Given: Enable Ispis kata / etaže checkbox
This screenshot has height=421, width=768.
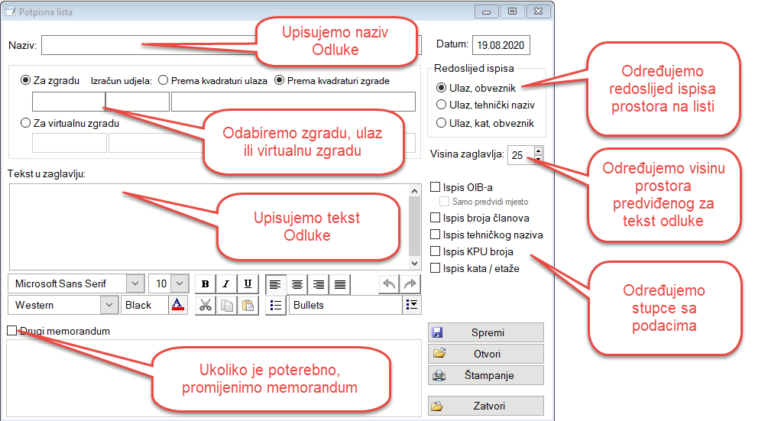Looking at the screenshot, I should coord(435,268).
